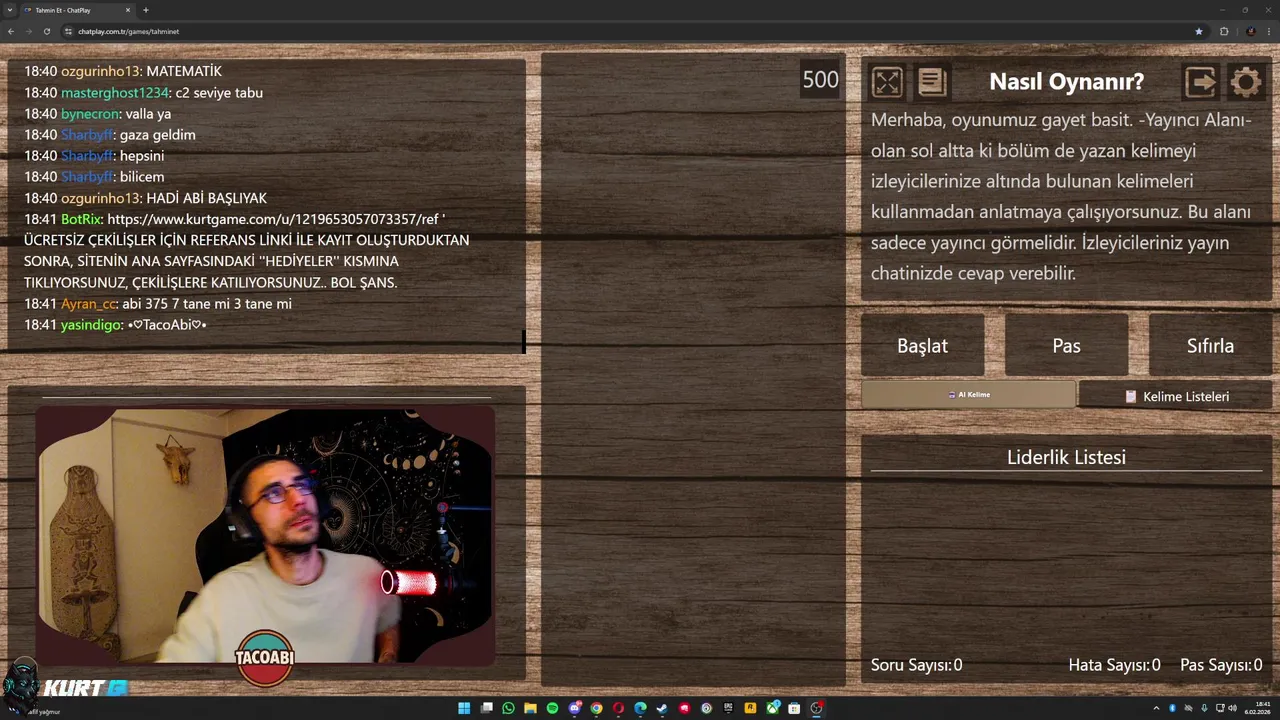Open Microsoft Edge from the taskbar
1280x720 pixels.
pyautogui.click(x=640, y=708)
